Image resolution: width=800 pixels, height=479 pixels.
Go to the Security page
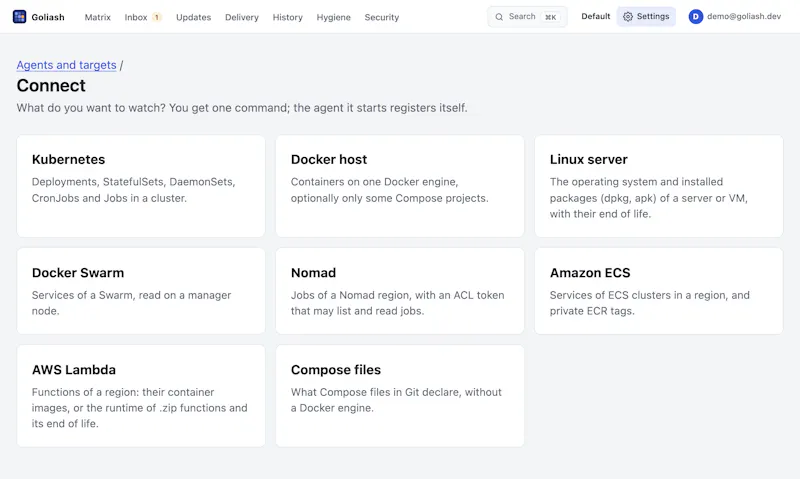click(x=382, y=17)
